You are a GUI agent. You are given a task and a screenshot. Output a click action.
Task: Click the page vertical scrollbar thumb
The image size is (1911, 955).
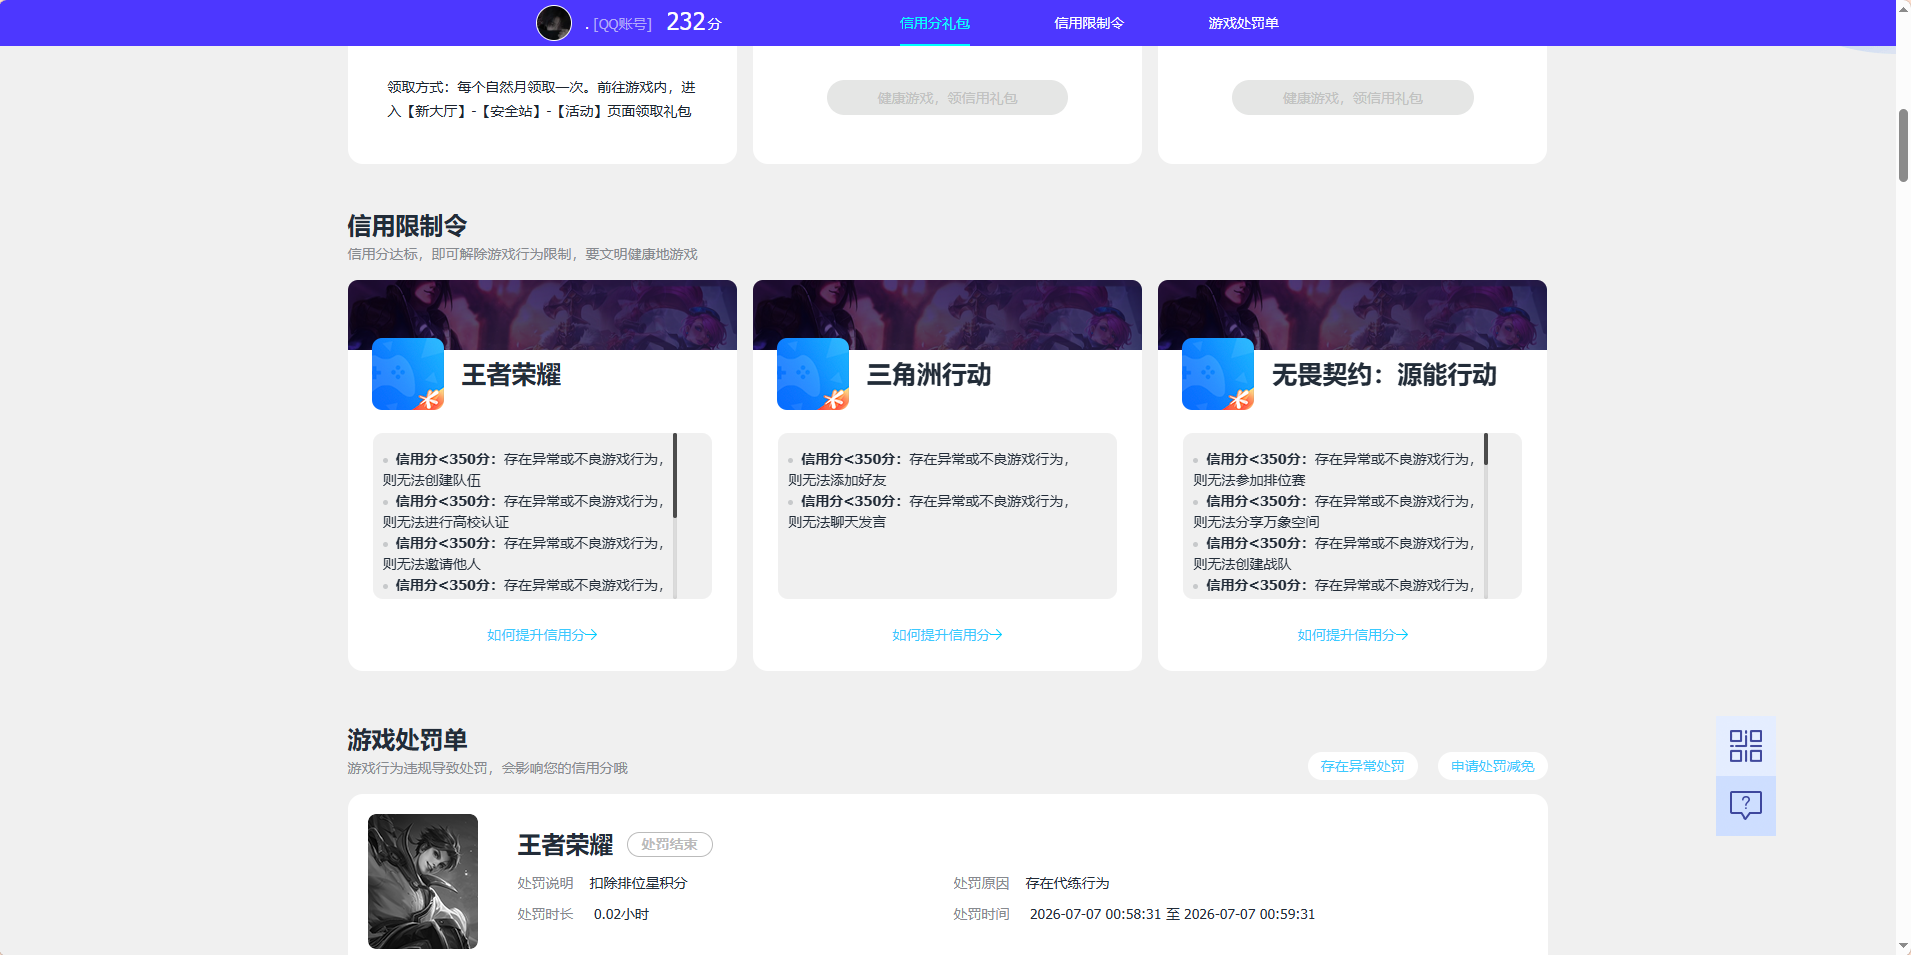(1903, 145)
